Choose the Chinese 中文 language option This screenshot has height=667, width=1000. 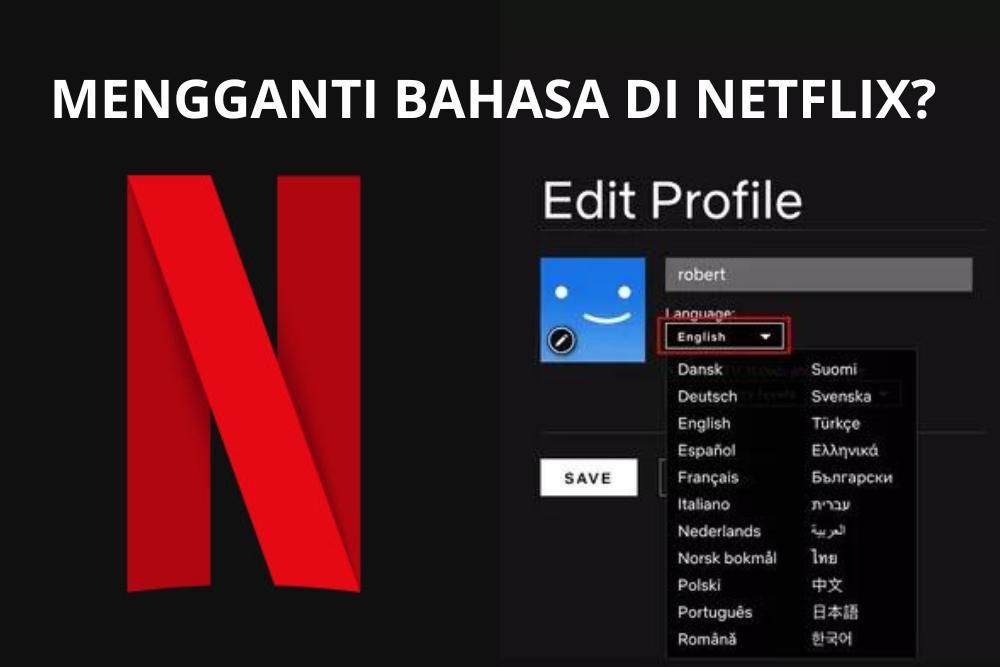pyautogui.click(x=827, y=585)
